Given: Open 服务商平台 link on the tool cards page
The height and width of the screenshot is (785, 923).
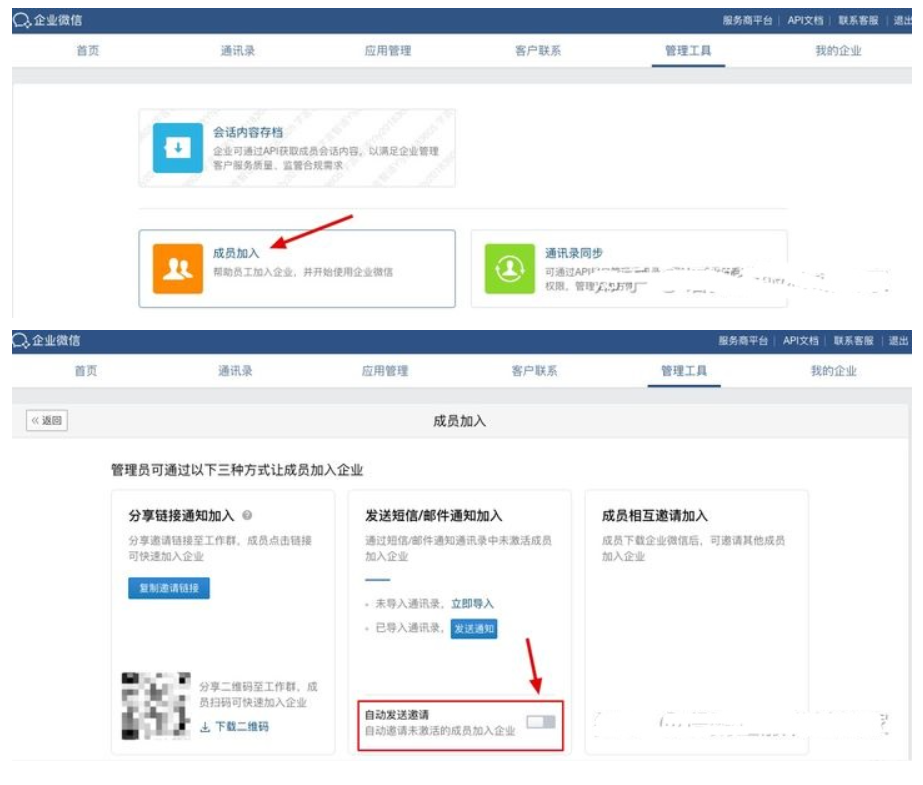Looking at the screenshot, I should [x=748, y=21].
